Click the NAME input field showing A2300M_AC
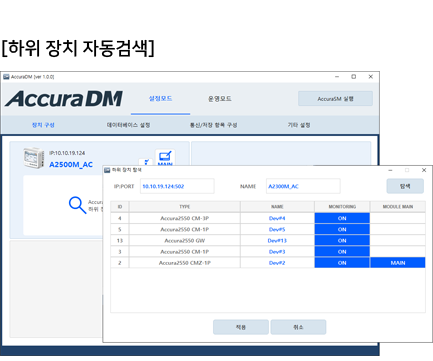Viewport: 433px width, 361px height. pos(303,186)
